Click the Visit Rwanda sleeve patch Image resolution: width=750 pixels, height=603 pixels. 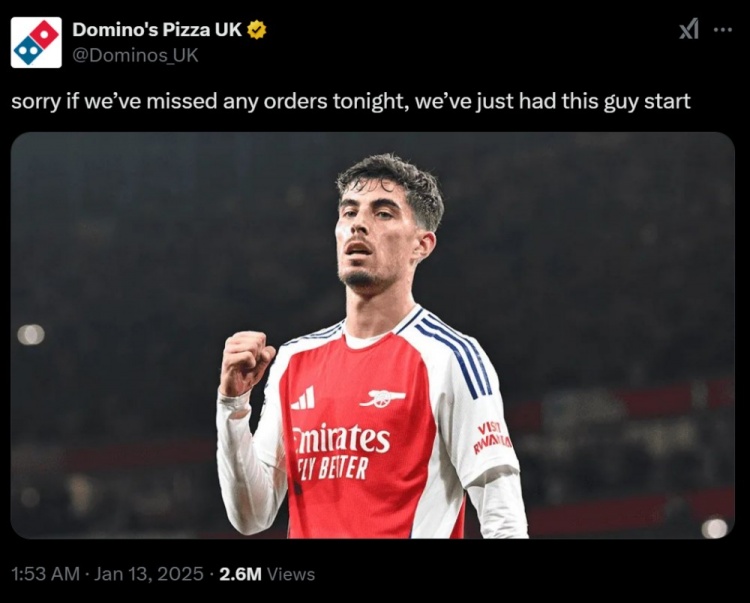click(491, 436)
